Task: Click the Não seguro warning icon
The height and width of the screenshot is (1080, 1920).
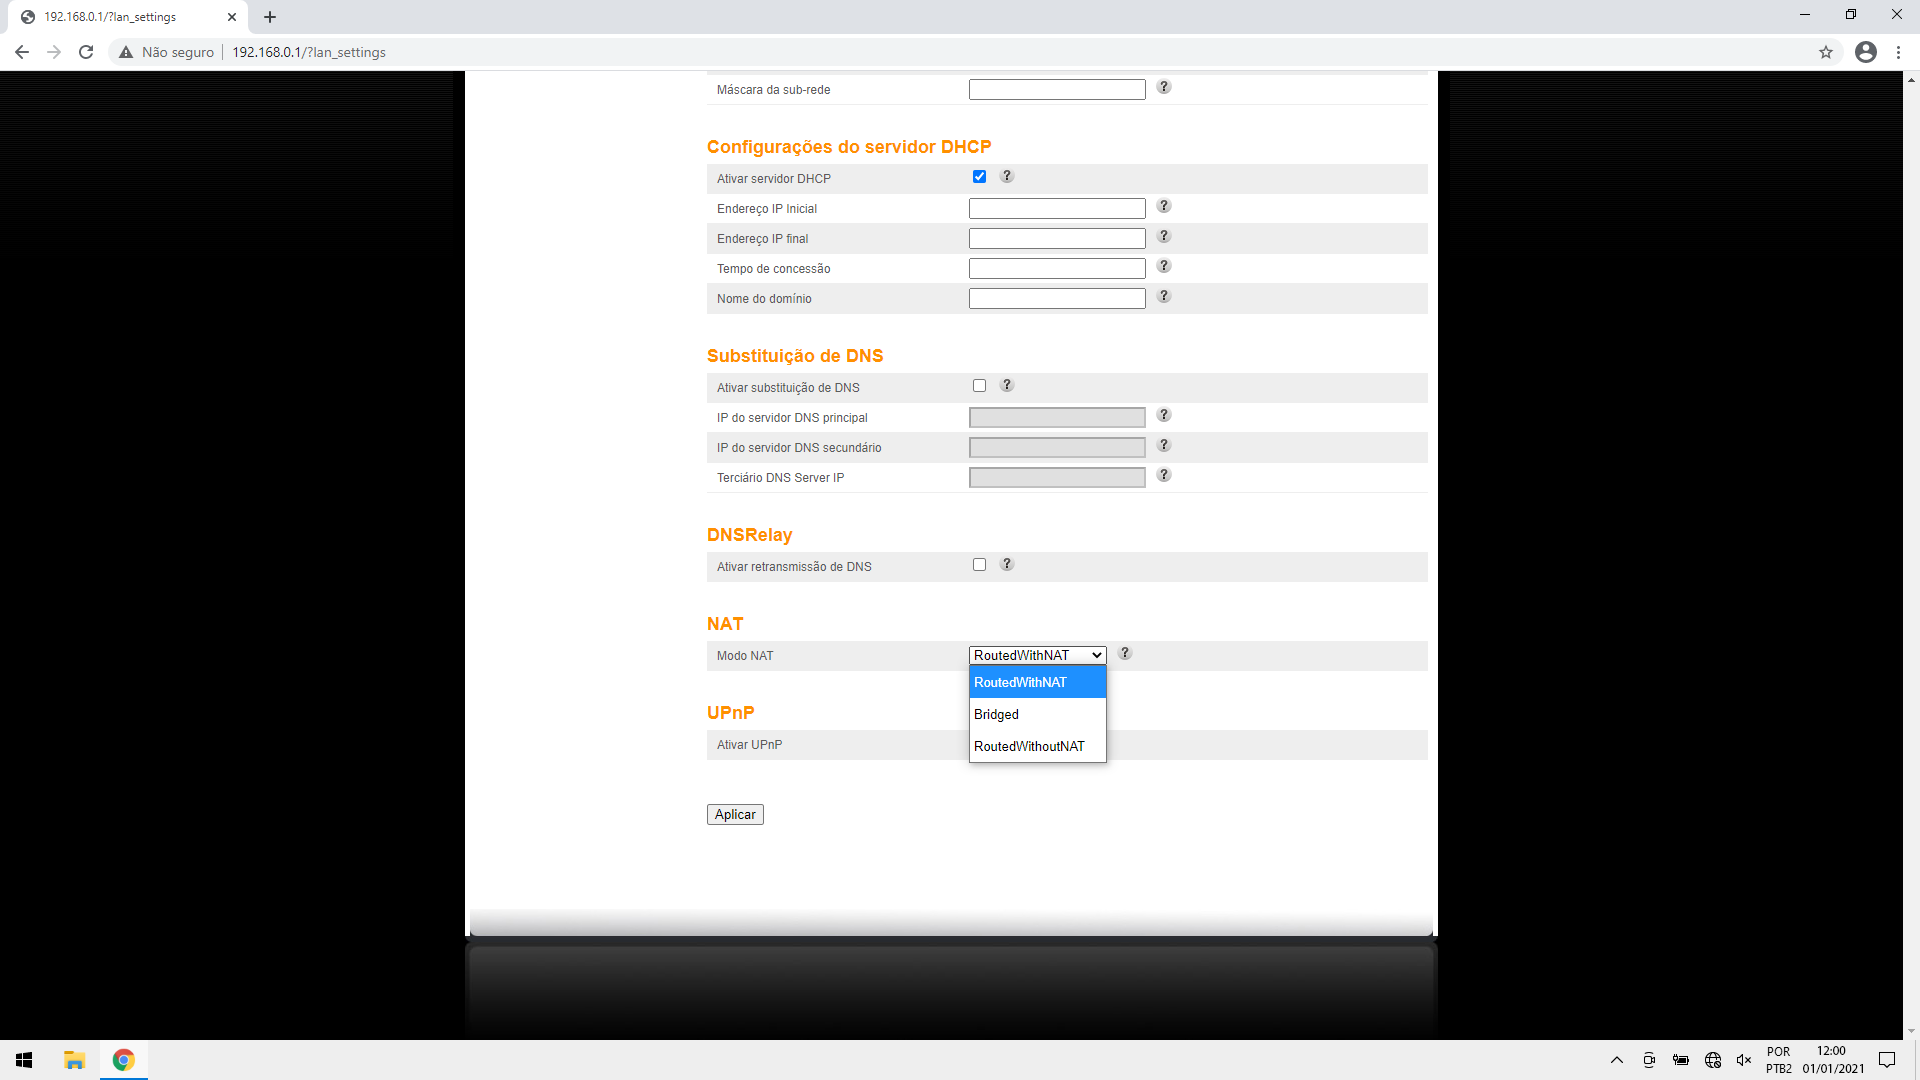Action: [126, 52]
